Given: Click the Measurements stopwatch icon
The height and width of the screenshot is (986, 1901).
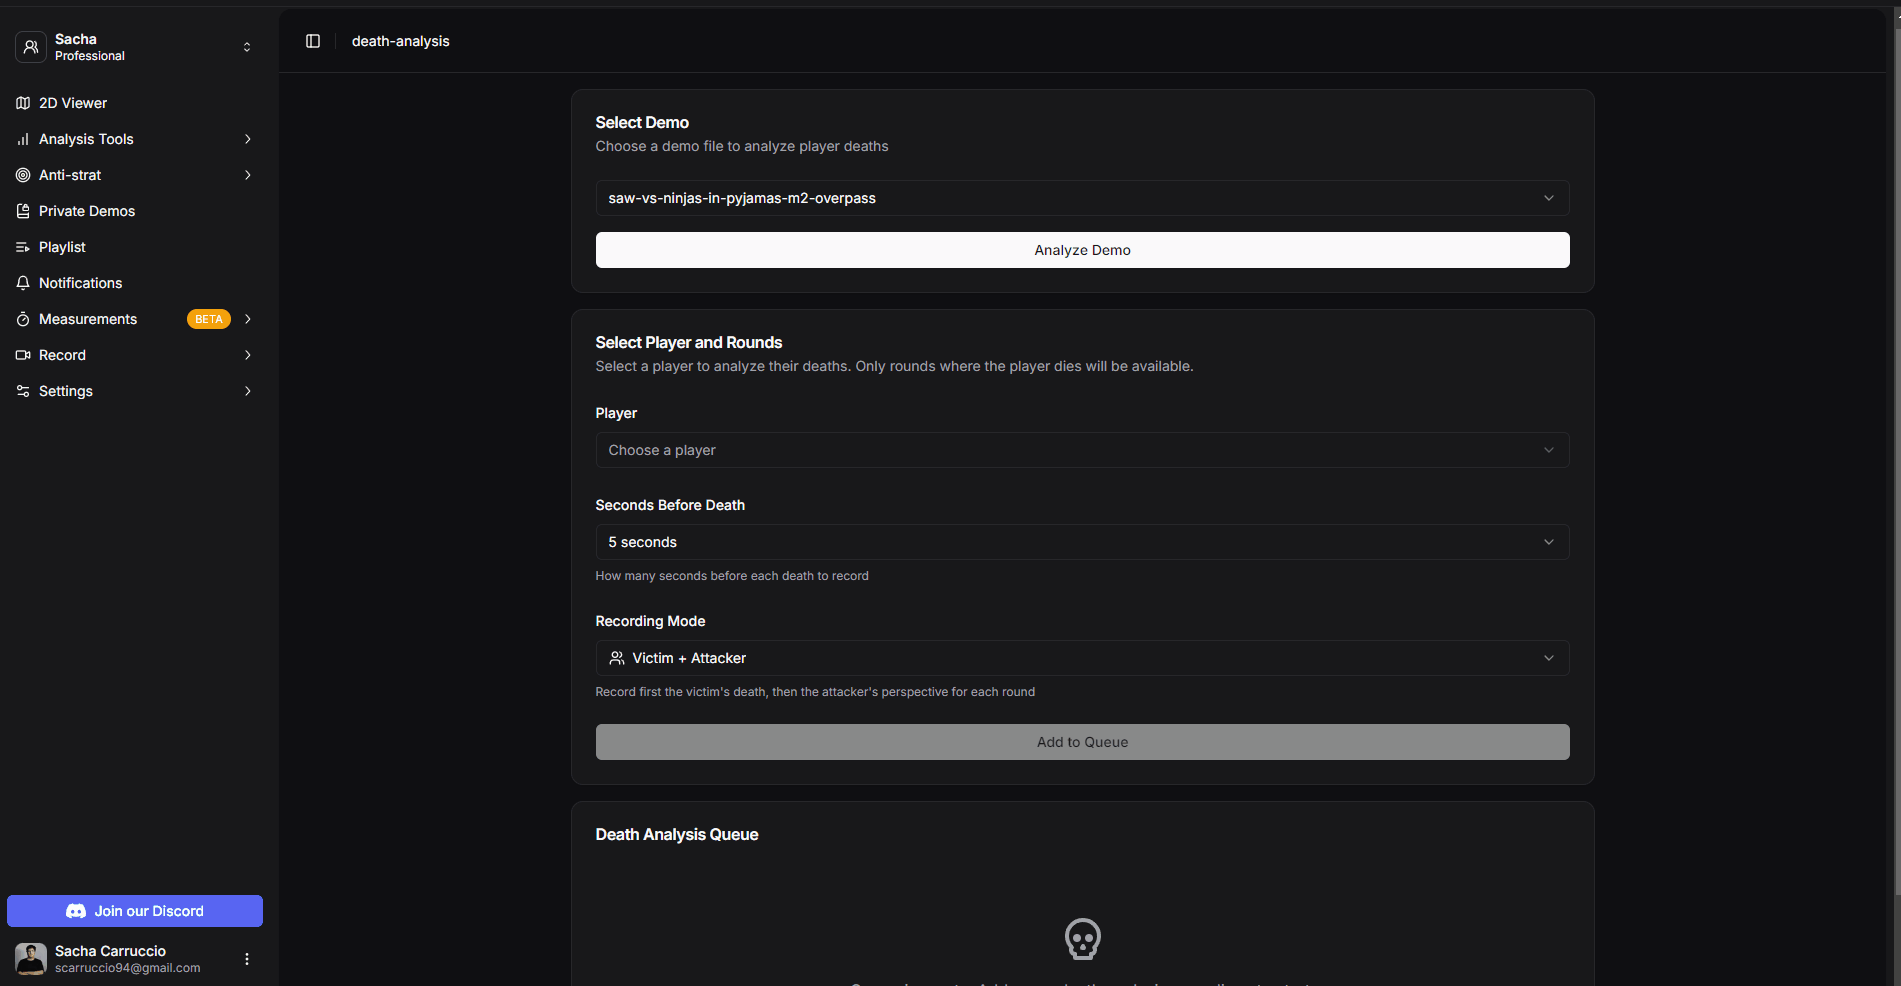Looking at the screenshot, I should pyautogui.click(x=23, y=319).
